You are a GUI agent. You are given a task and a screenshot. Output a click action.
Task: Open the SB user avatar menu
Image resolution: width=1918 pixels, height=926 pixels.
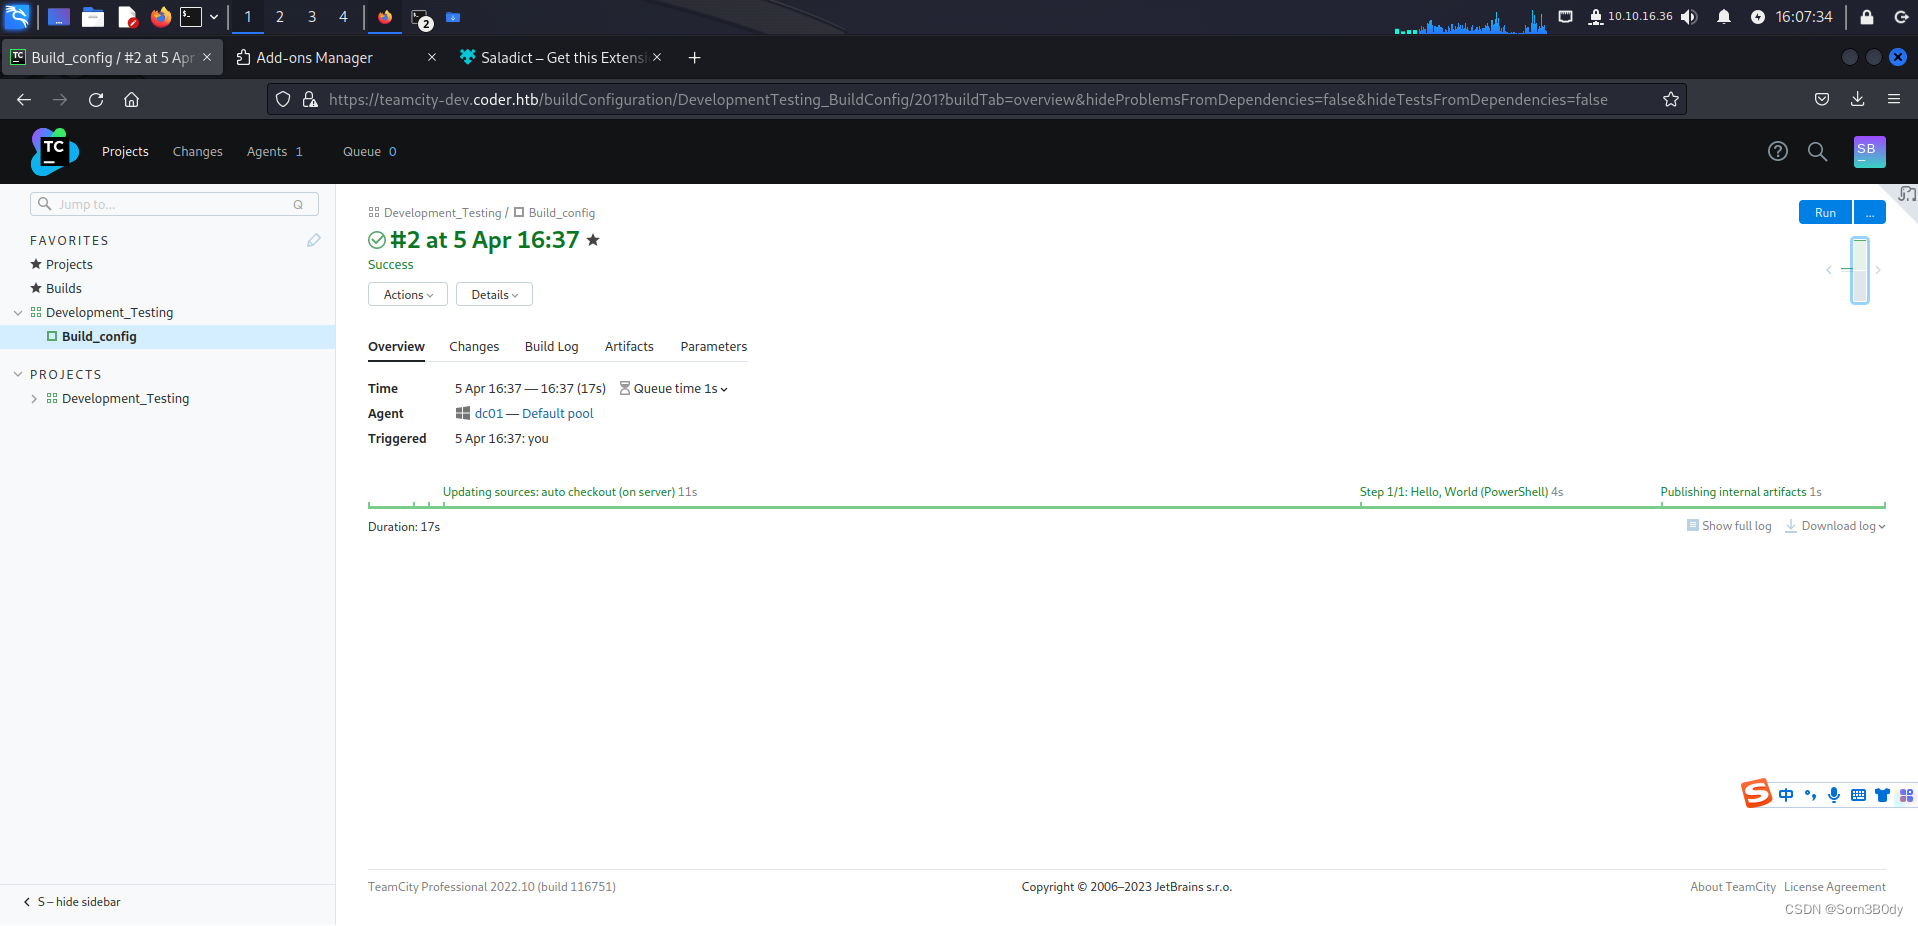1869,151
